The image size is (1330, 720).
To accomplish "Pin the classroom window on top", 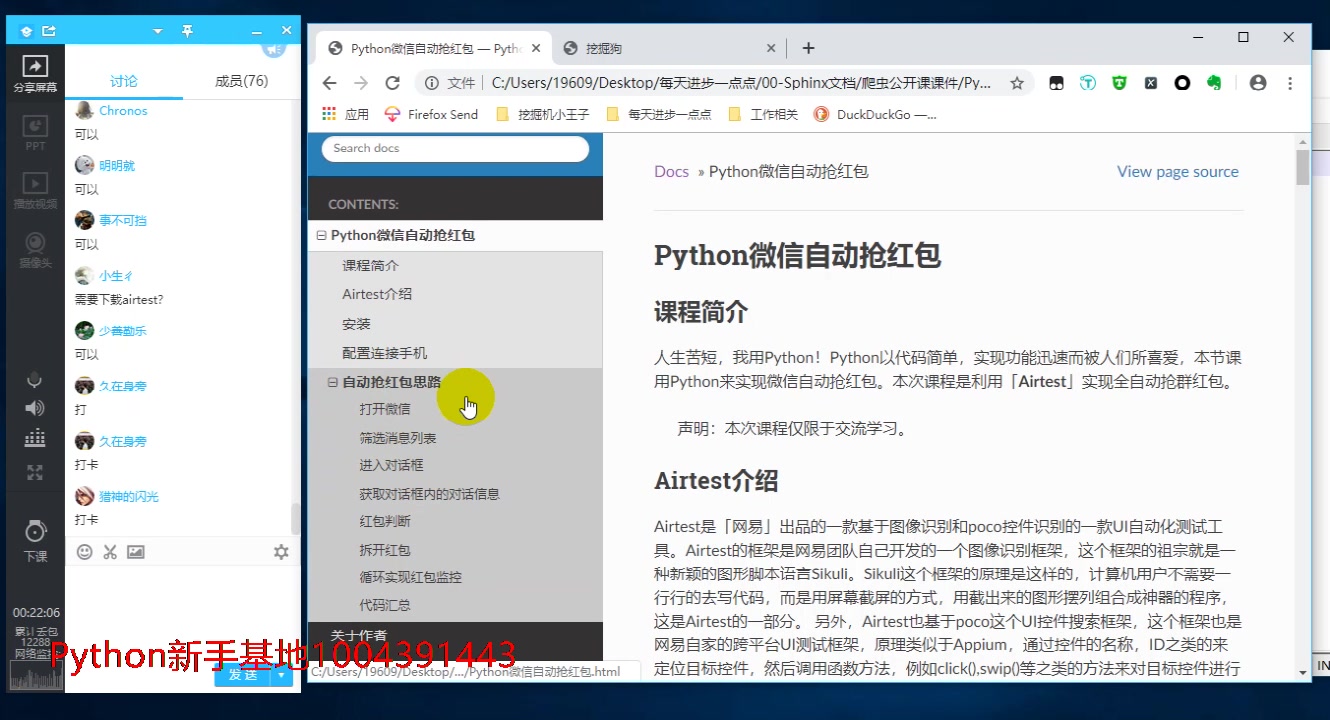I will (187, 31).
